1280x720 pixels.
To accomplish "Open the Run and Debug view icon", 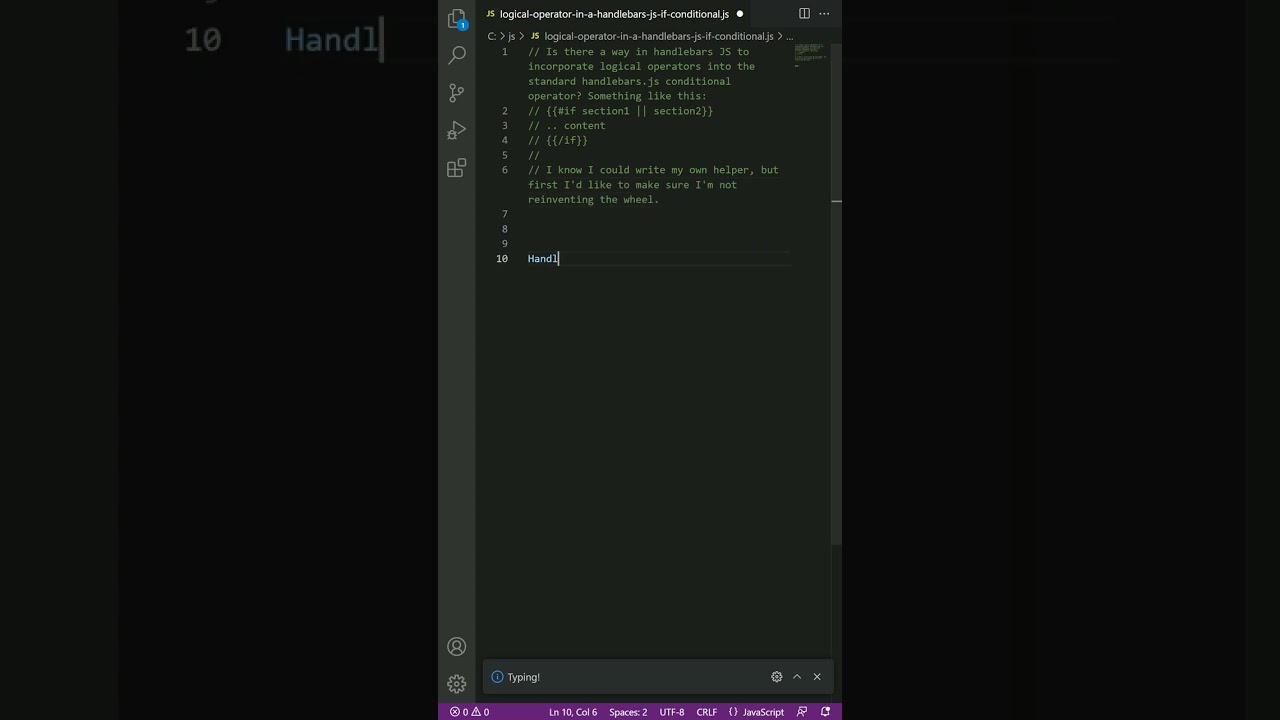I will coord(457,131).
